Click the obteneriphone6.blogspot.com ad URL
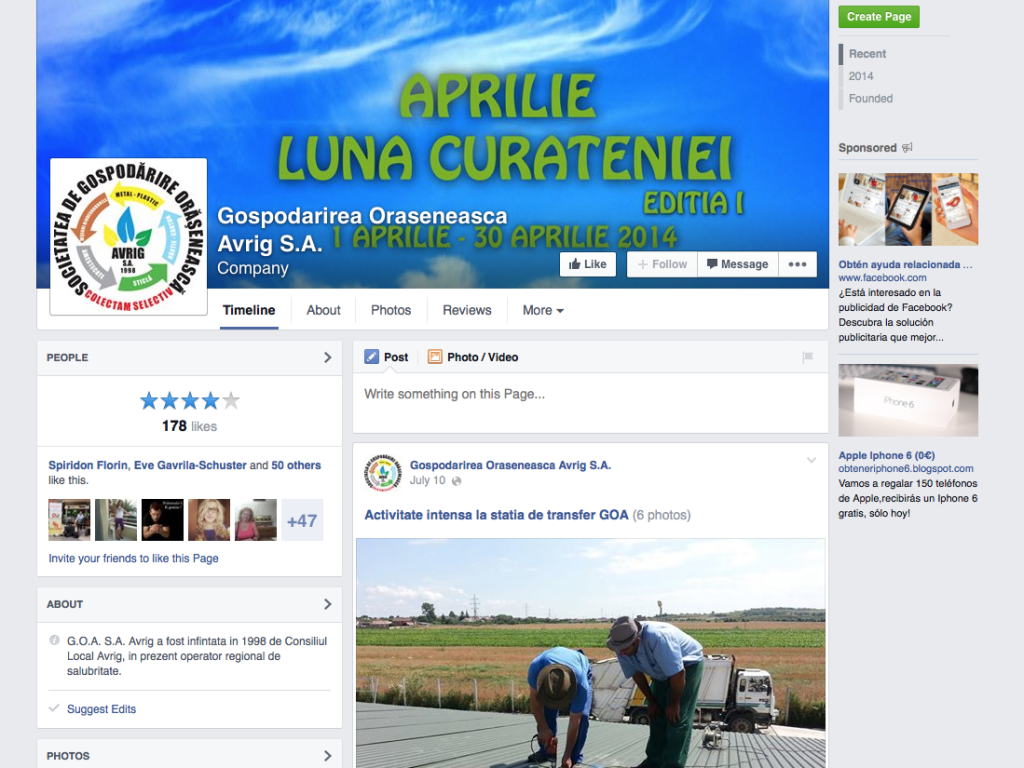1024x768 pixels. 906,468
